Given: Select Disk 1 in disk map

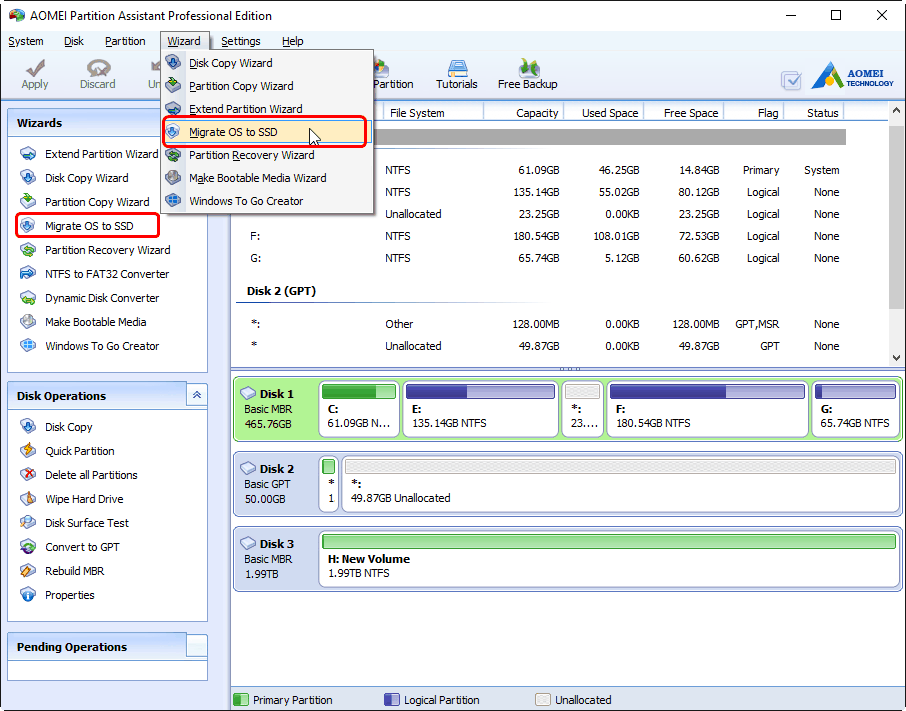Looking at the screenshot, I should coord(276,409).
